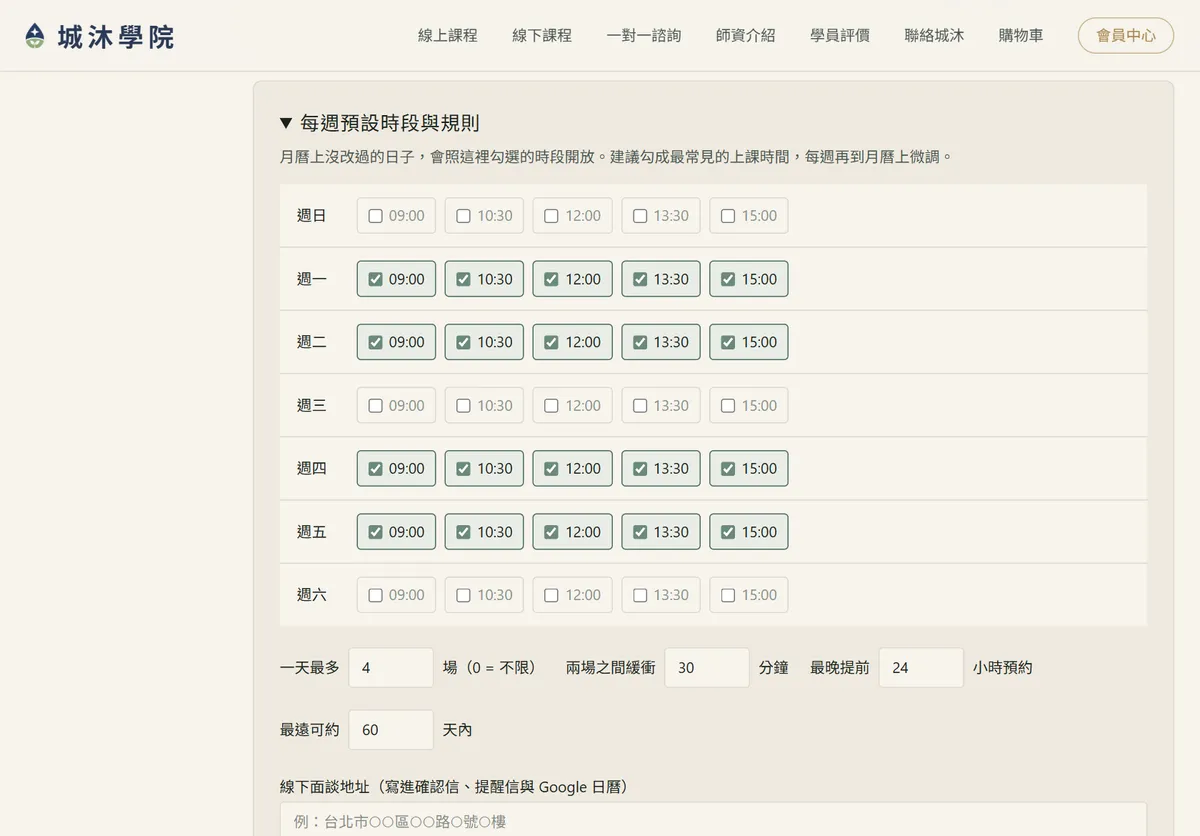Click the 週一 row label
Viewport: 1200px width, 836px height.
click(312, 279)
